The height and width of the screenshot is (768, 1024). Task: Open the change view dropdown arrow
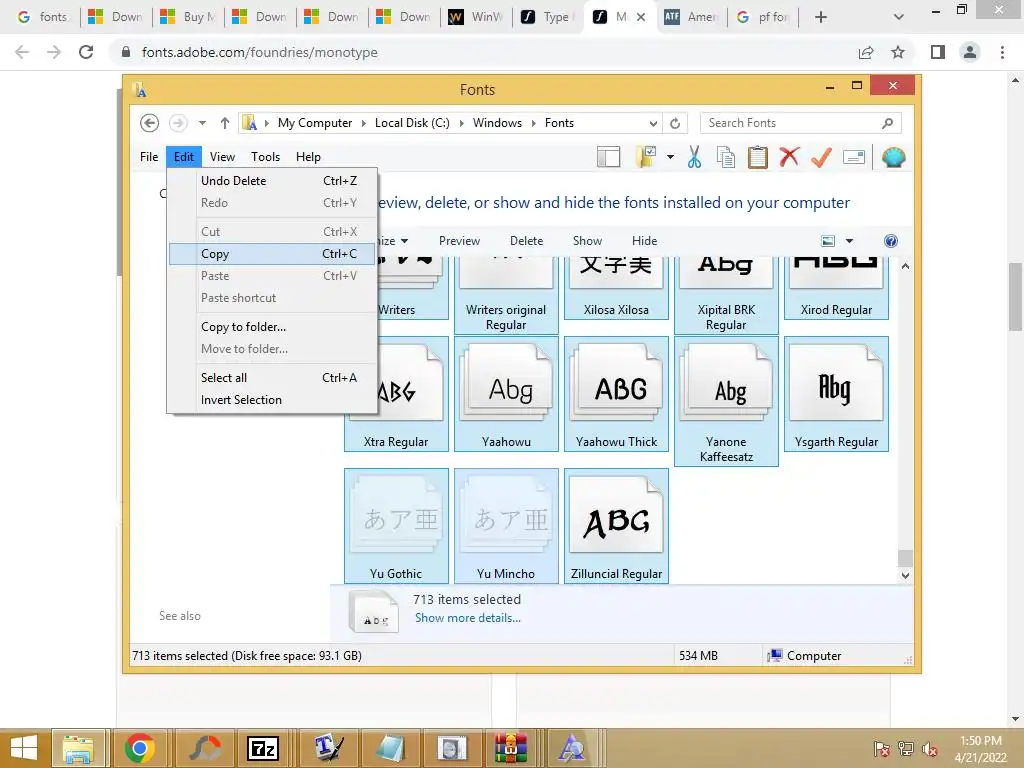(849, 241)
